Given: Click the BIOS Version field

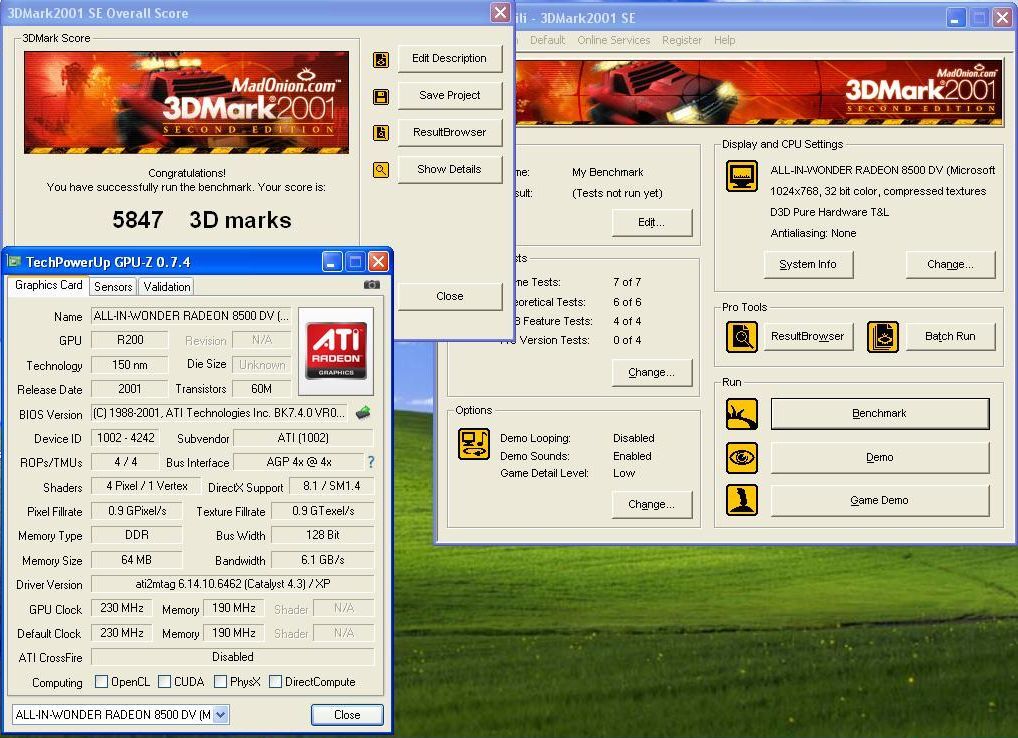Looking at the screenshot, I should pos(220,413).
